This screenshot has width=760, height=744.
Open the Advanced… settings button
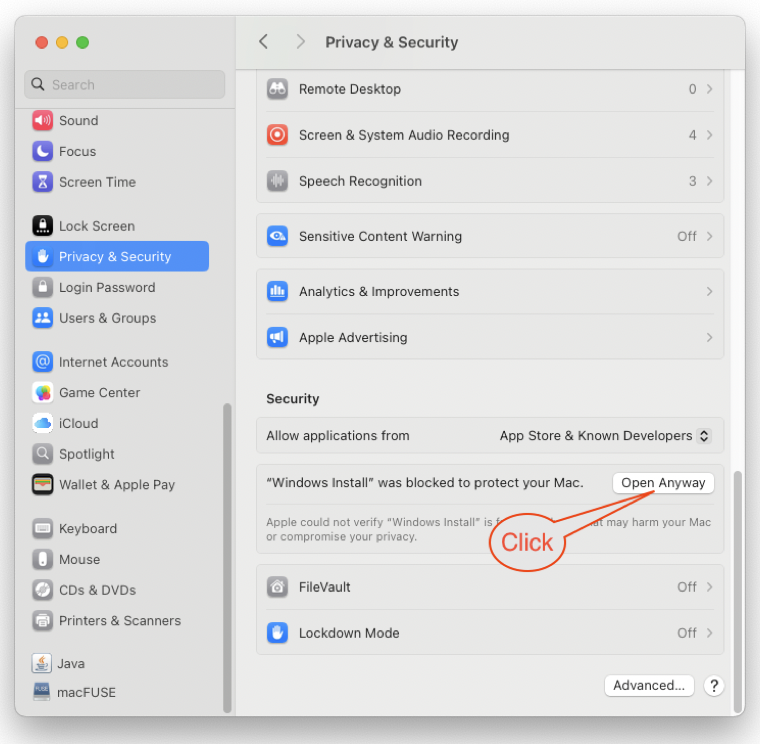click(649, 685)
